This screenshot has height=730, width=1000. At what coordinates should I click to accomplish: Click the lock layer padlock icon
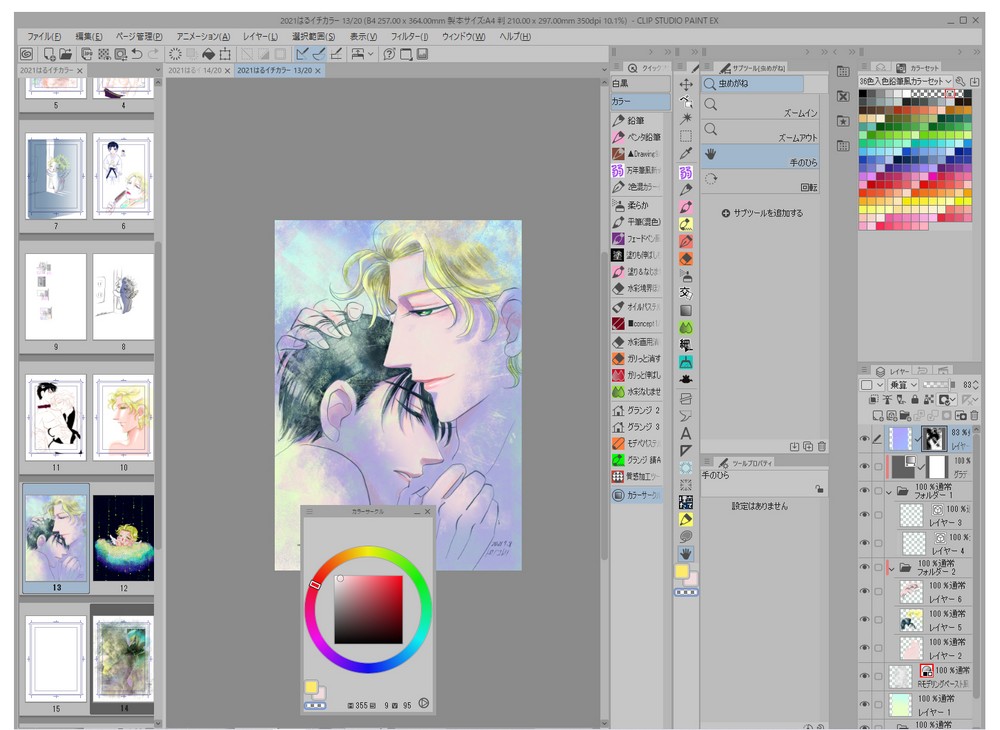pyautogui.click(x=915, y=400)
